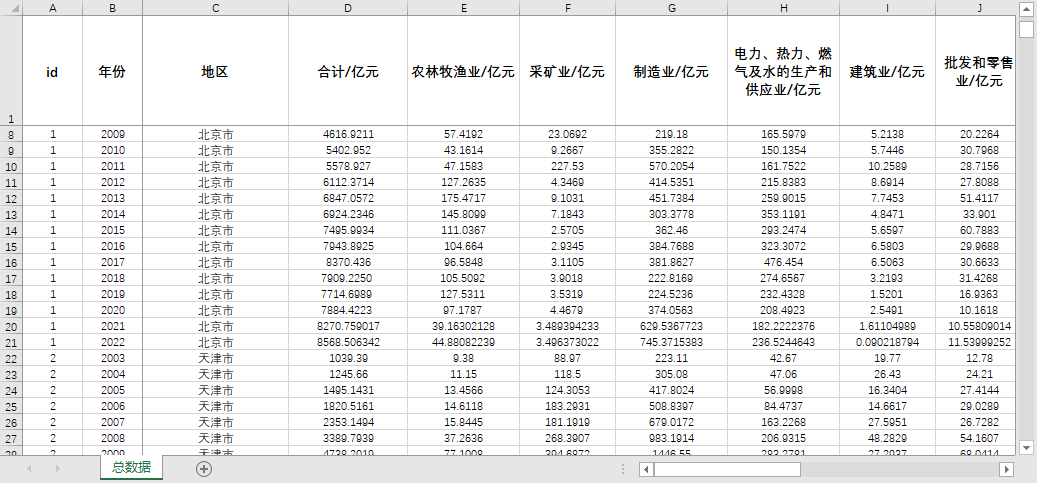This screenshot has height=483, width=1037.
Task: Select cell with value 3.496373022
Action: tap(567, 342)
